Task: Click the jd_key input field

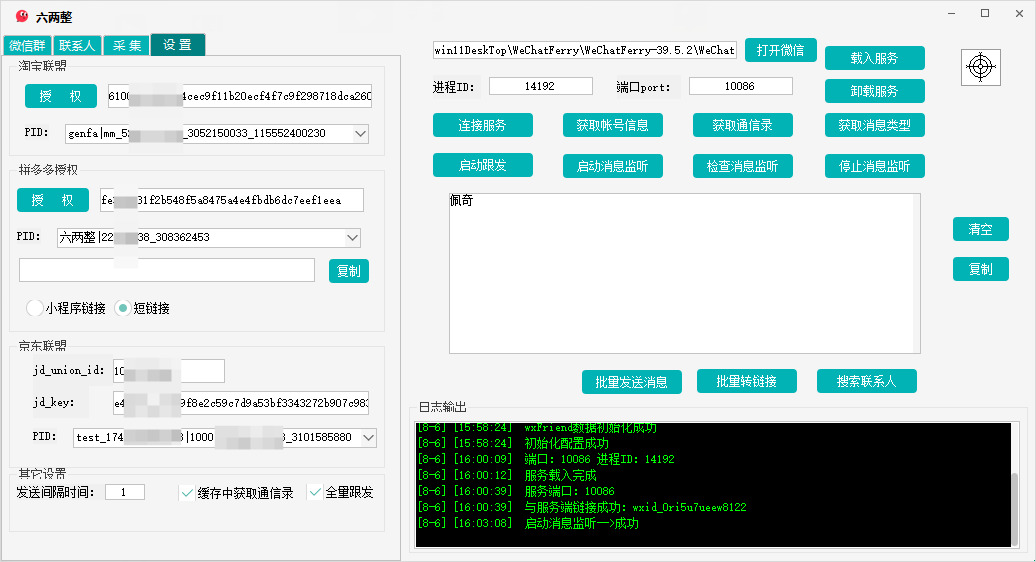Action: tap(241, 403)
